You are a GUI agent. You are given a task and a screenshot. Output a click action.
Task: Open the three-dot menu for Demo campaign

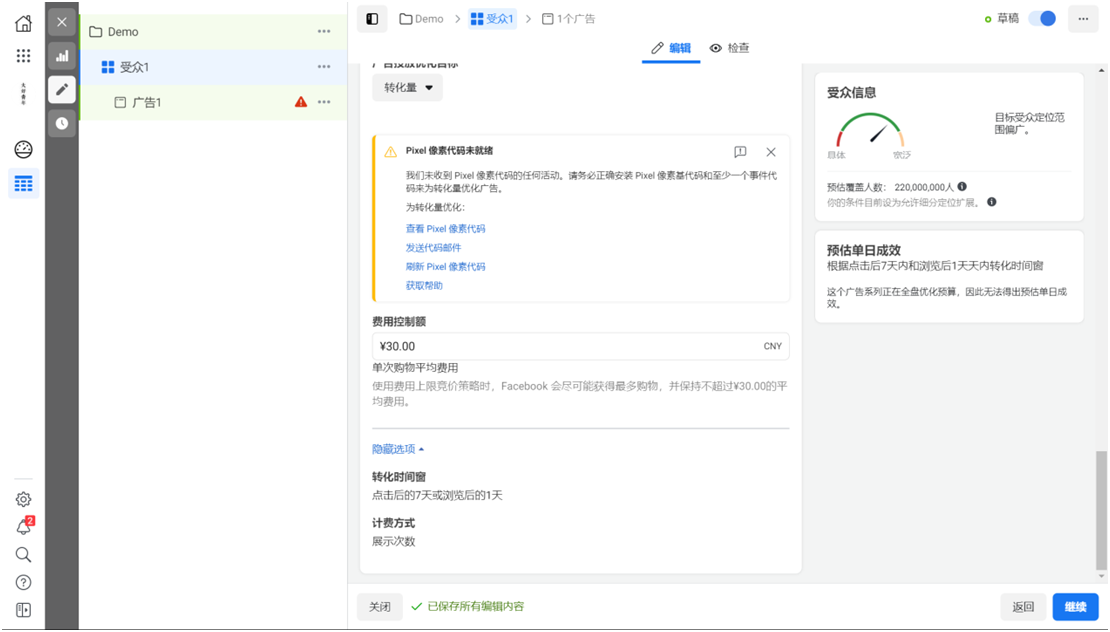point(324,31)
